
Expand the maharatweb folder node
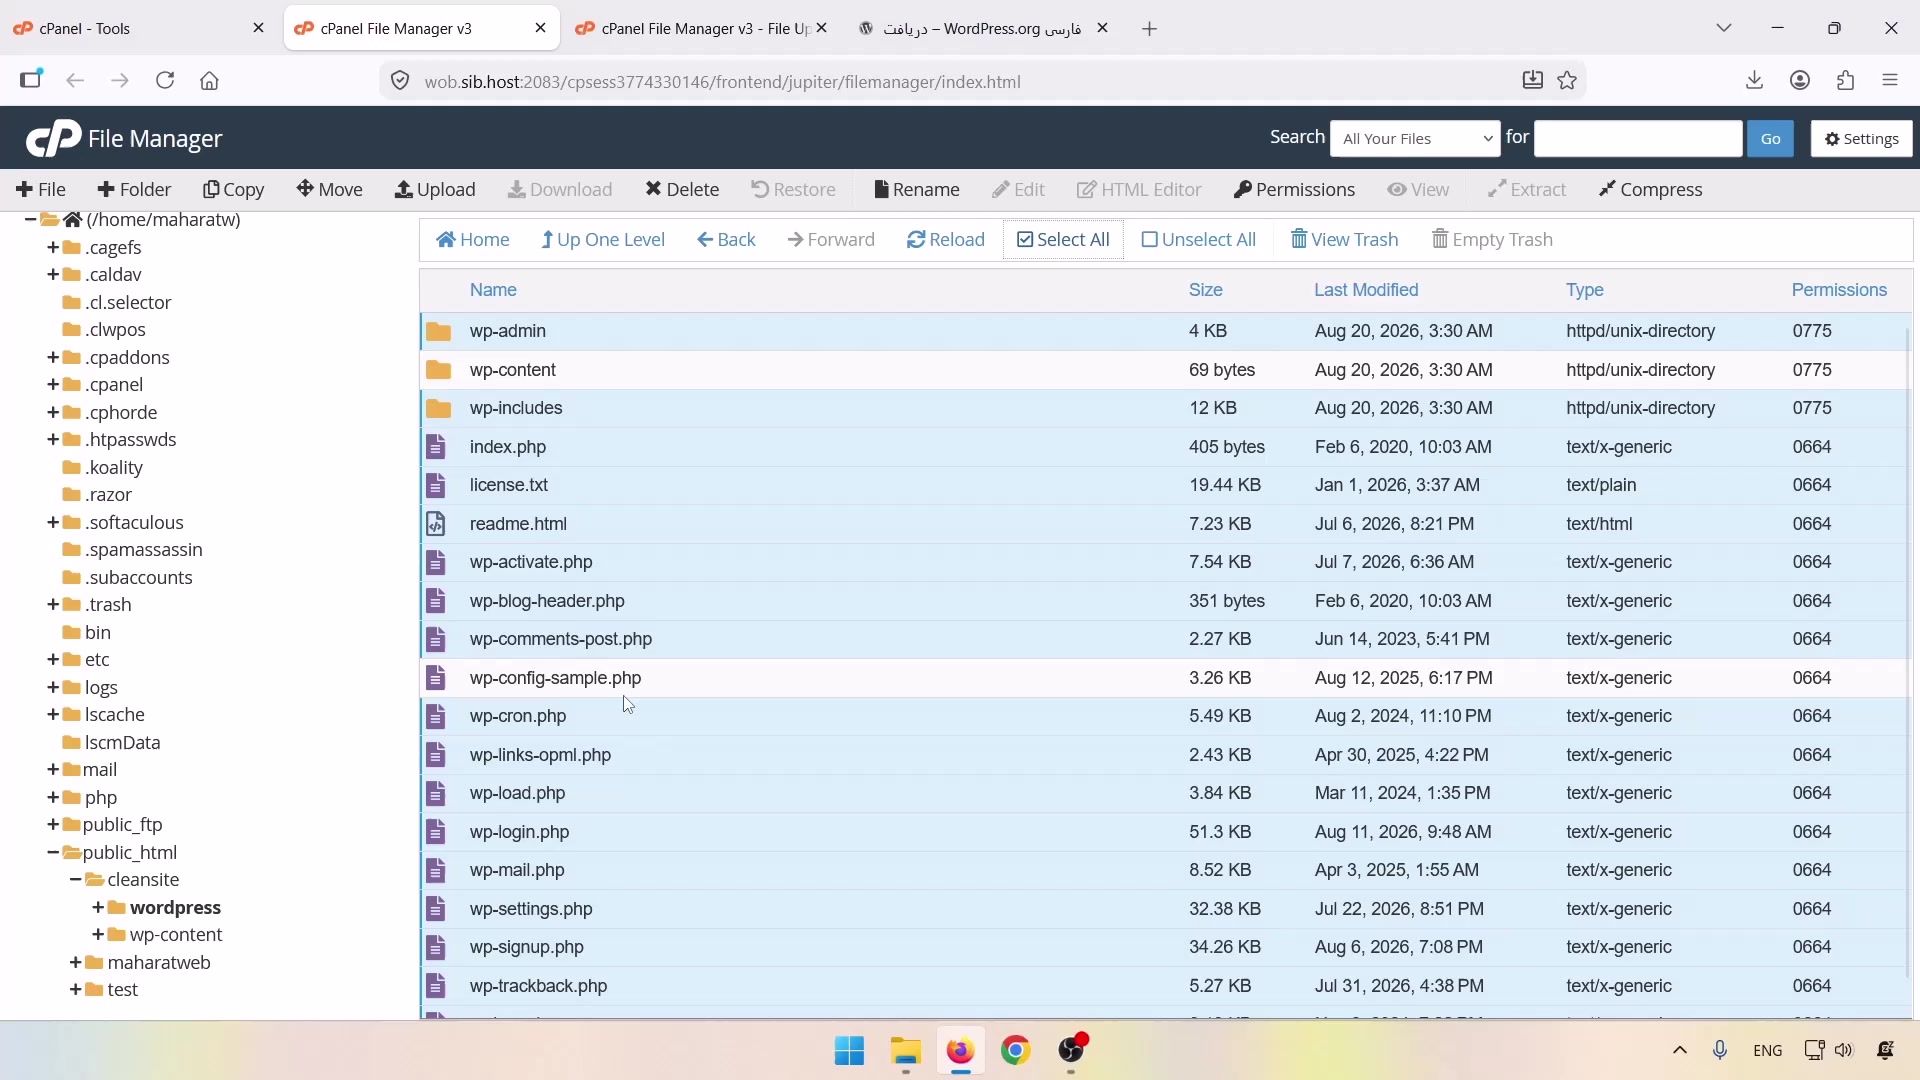(x=75, y=963)
